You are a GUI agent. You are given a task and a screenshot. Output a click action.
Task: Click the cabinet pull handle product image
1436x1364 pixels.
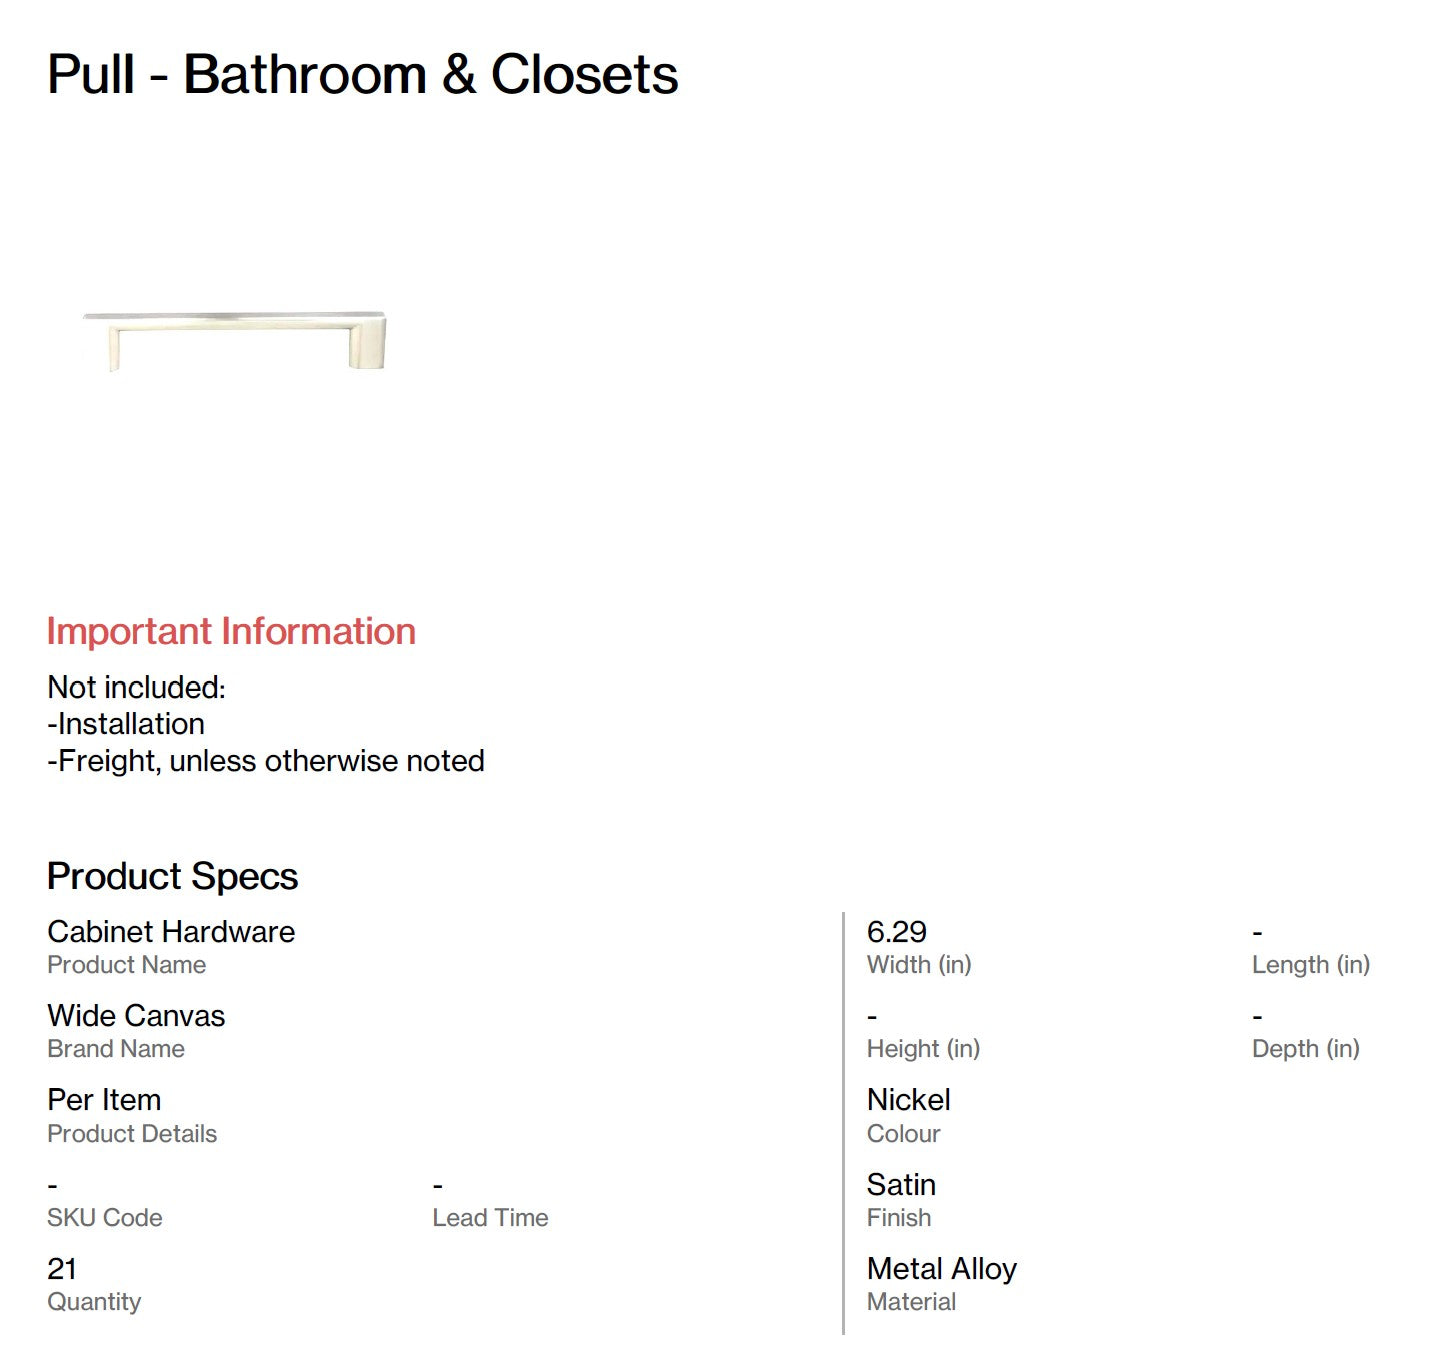tap(235, 338)
